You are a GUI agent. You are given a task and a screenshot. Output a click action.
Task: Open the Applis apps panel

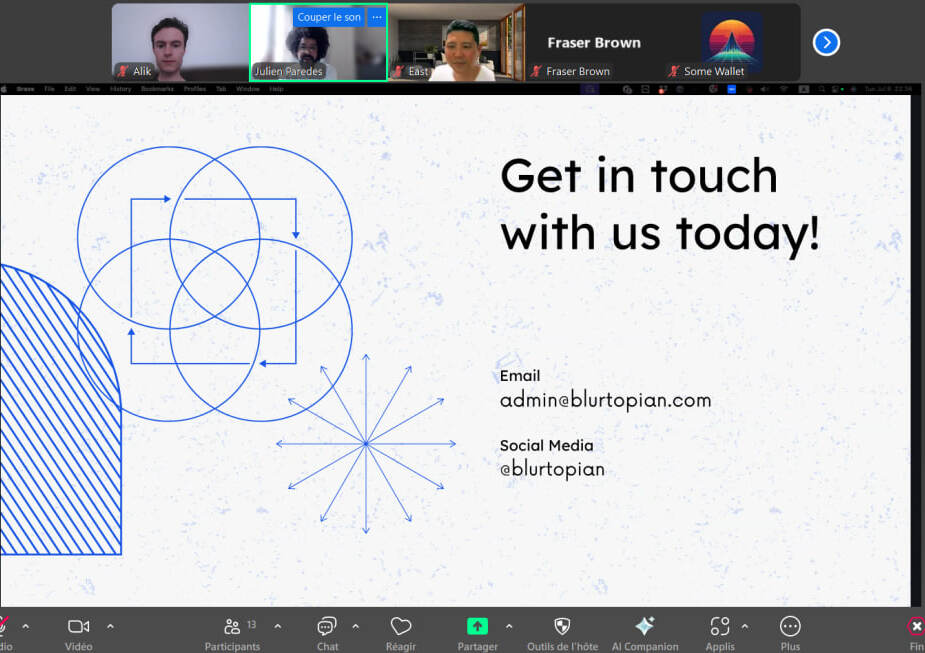tap(720, 634)
